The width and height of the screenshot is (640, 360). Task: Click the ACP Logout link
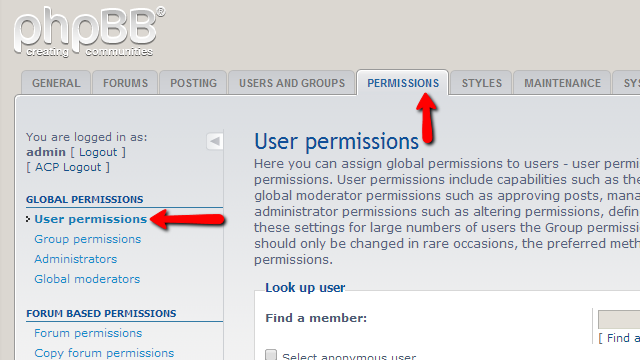point(68,167)
